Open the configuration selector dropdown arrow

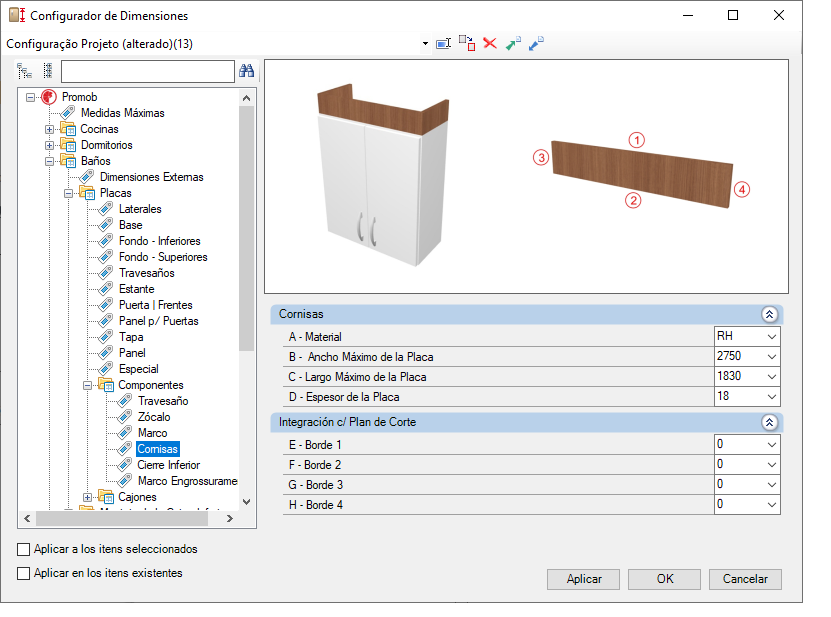[x=425, y=43]
